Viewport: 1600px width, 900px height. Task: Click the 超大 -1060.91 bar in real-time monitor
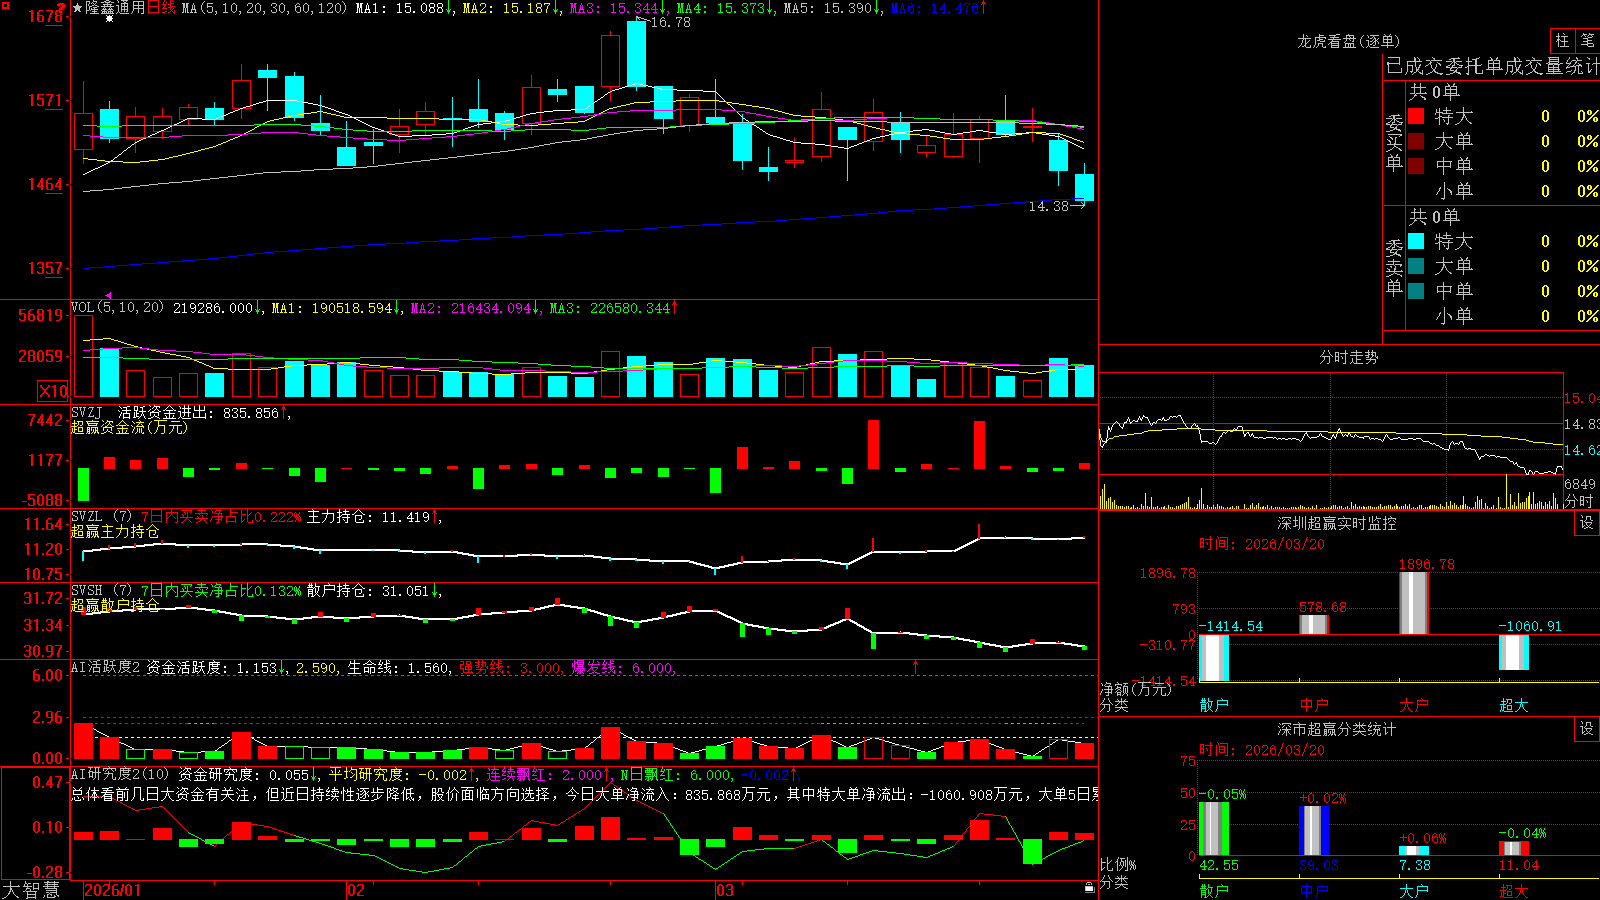click(1513, 652)
